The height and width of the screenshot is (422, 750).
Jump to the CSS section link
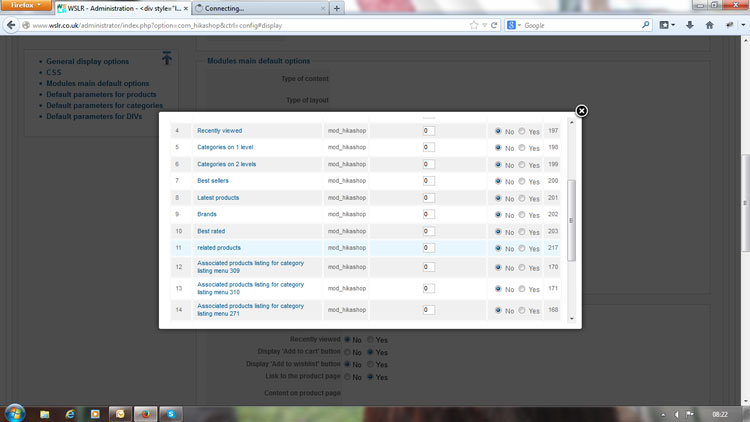54,72
